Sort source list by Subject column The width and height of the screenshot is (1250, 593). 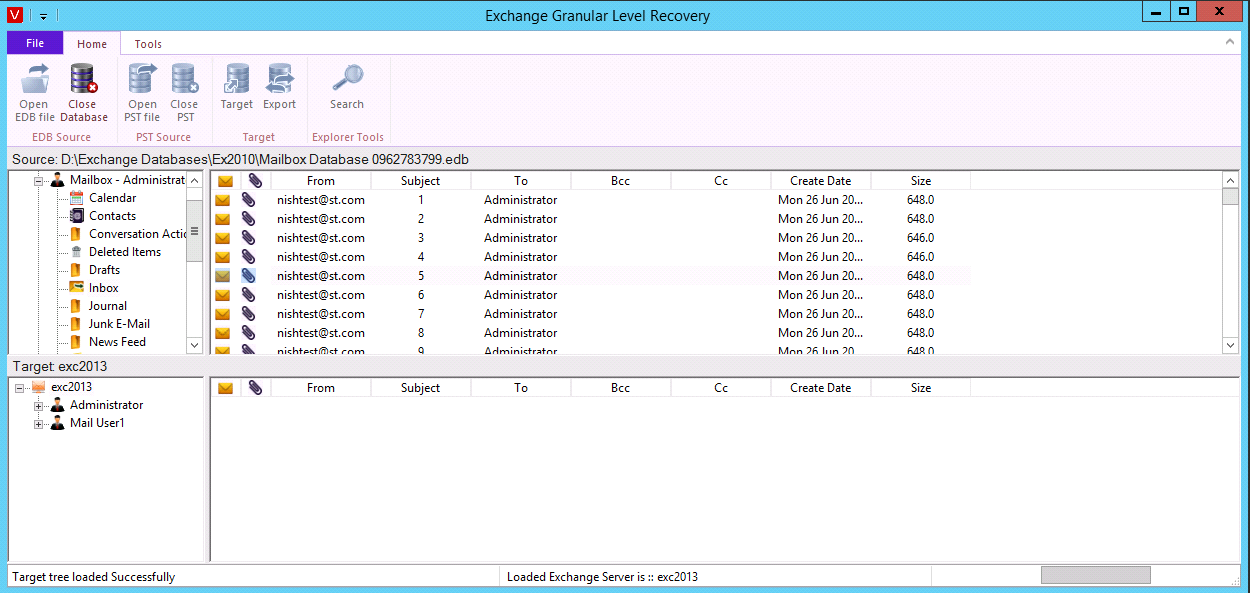421,181
